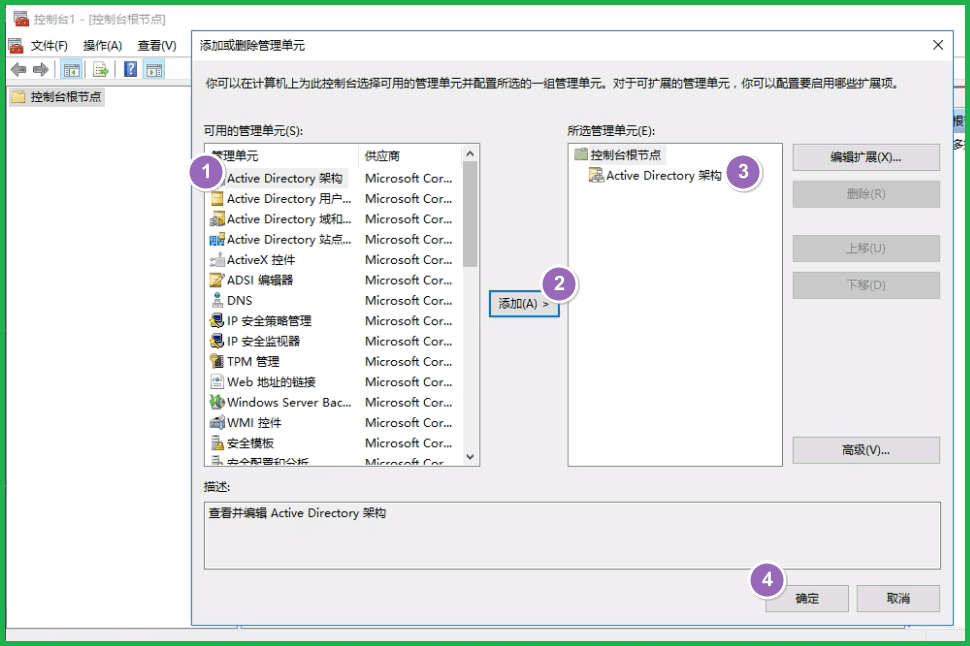Click the 编辑扩展(X)... button
Image resolution: width=970 pixels, height=646 pixels.
[x=866, y=157]
